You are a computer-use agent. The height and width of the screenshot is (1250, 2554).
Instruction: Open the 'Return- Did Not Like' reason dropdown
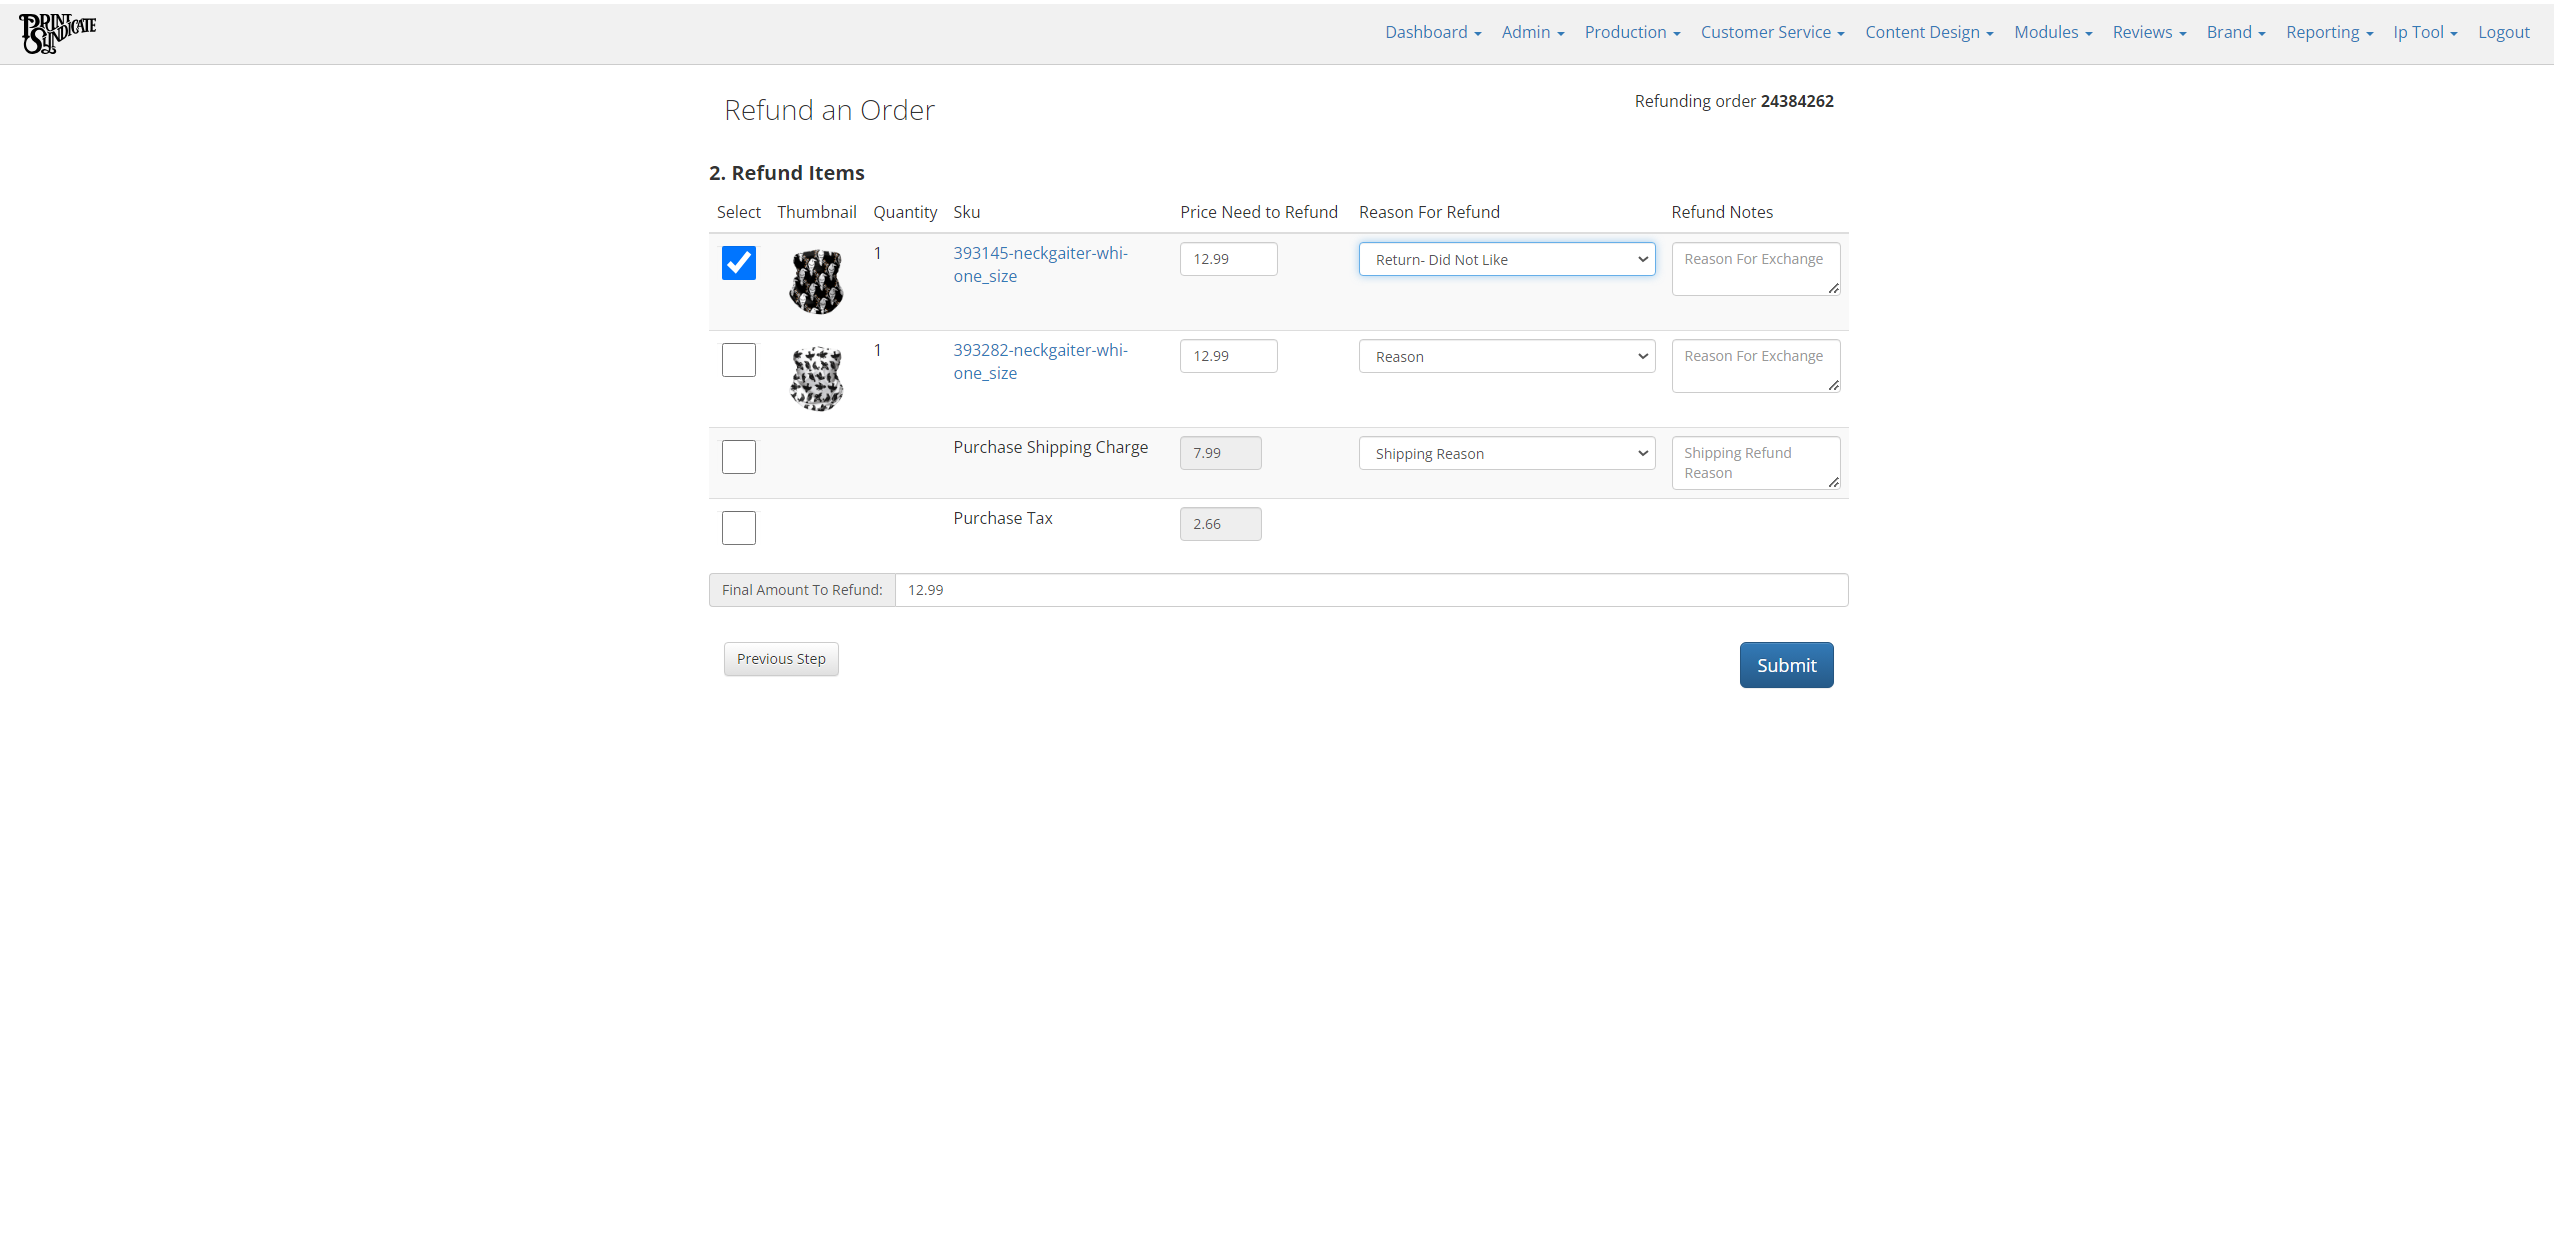1506,260
